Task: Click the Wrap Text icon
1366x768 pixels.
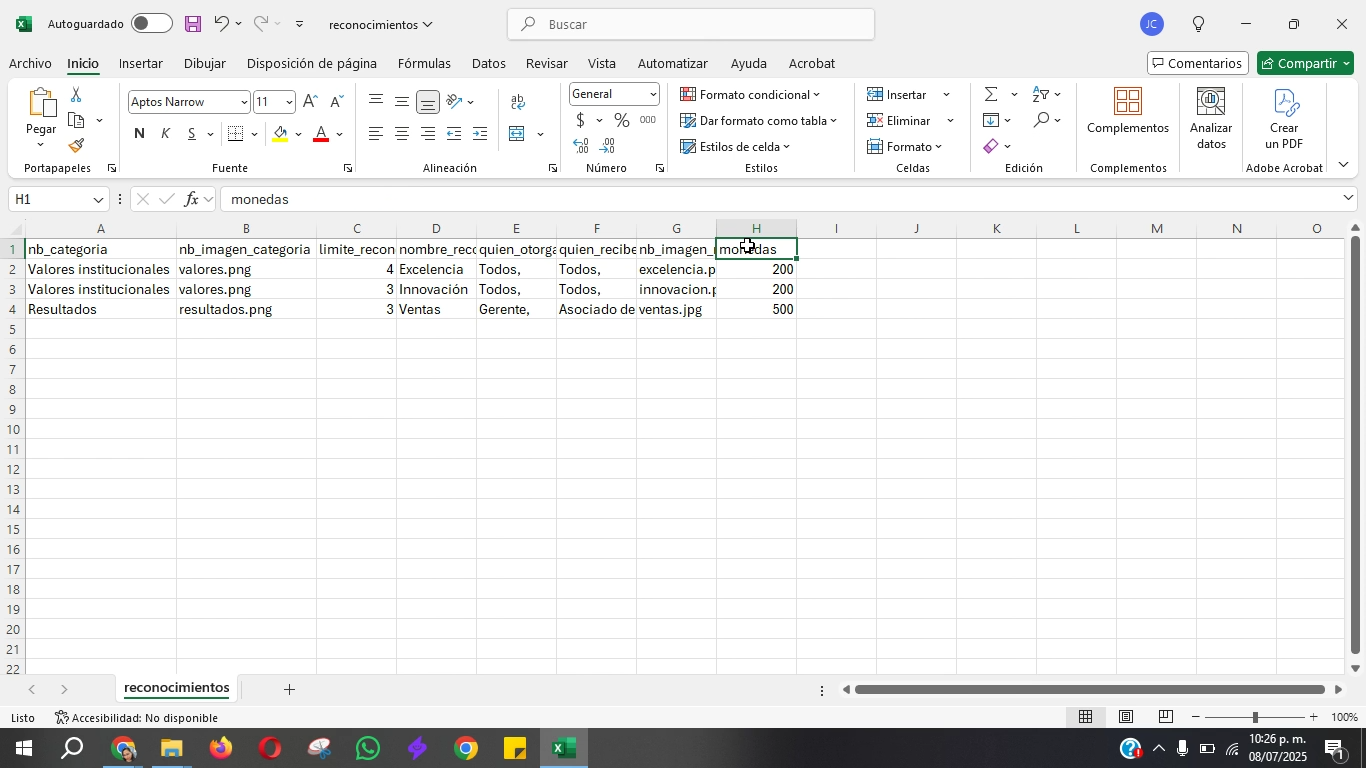Action: coord(518,102)
